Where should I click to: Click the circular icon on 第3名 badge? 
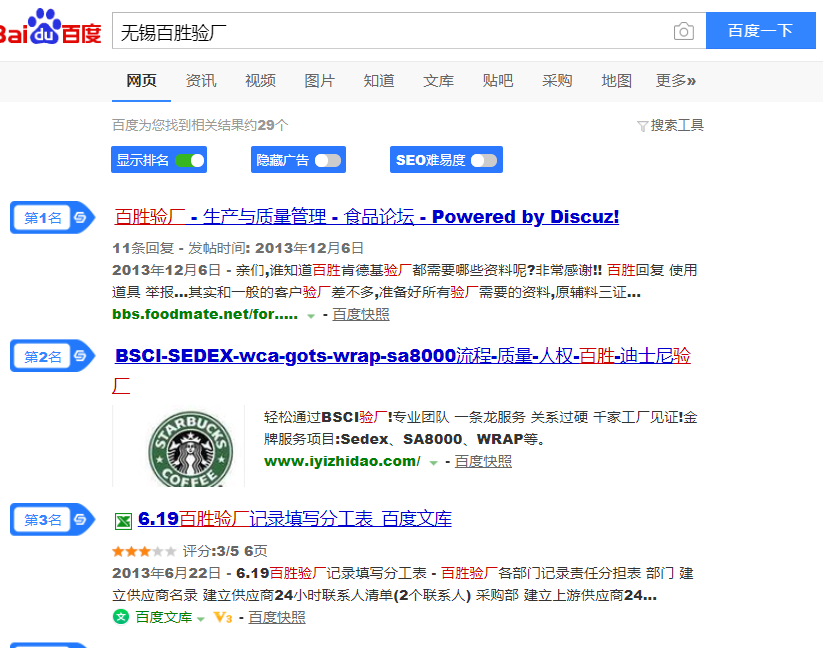(80, 520)
